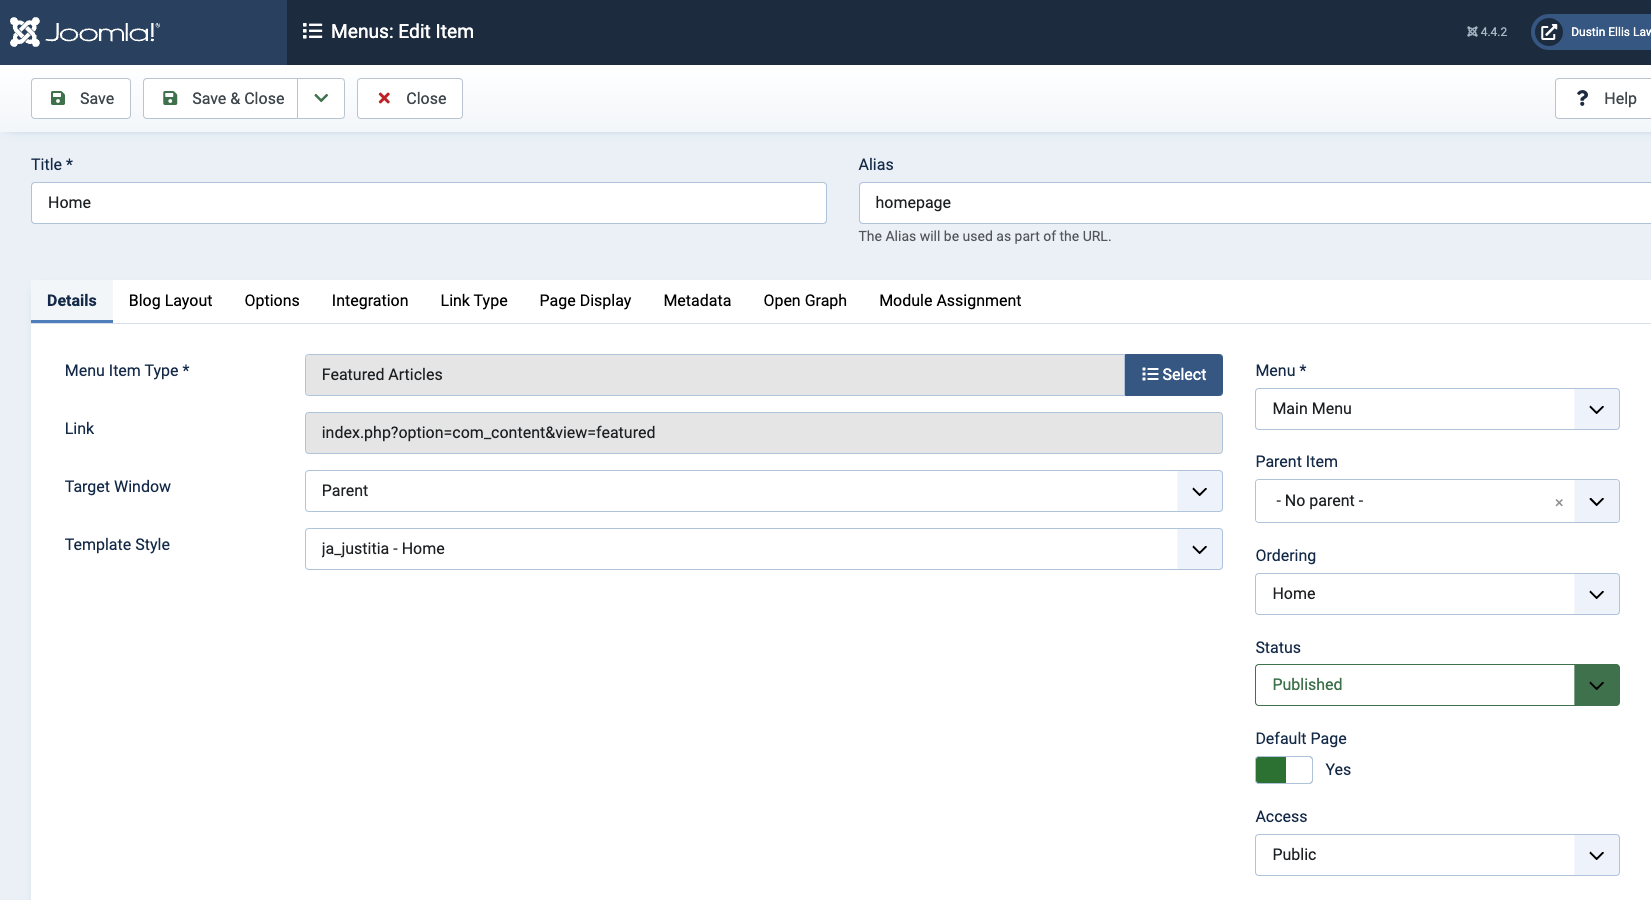Viewport: 1651px width, 900px height.
Task: Click Select to choose menu item type
Action: pos(1173,375)
